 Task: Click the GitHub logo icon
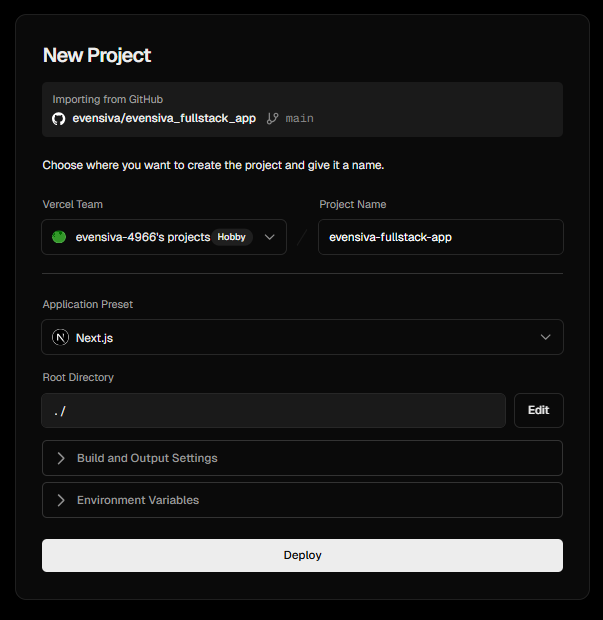click(x=59, y=119)
